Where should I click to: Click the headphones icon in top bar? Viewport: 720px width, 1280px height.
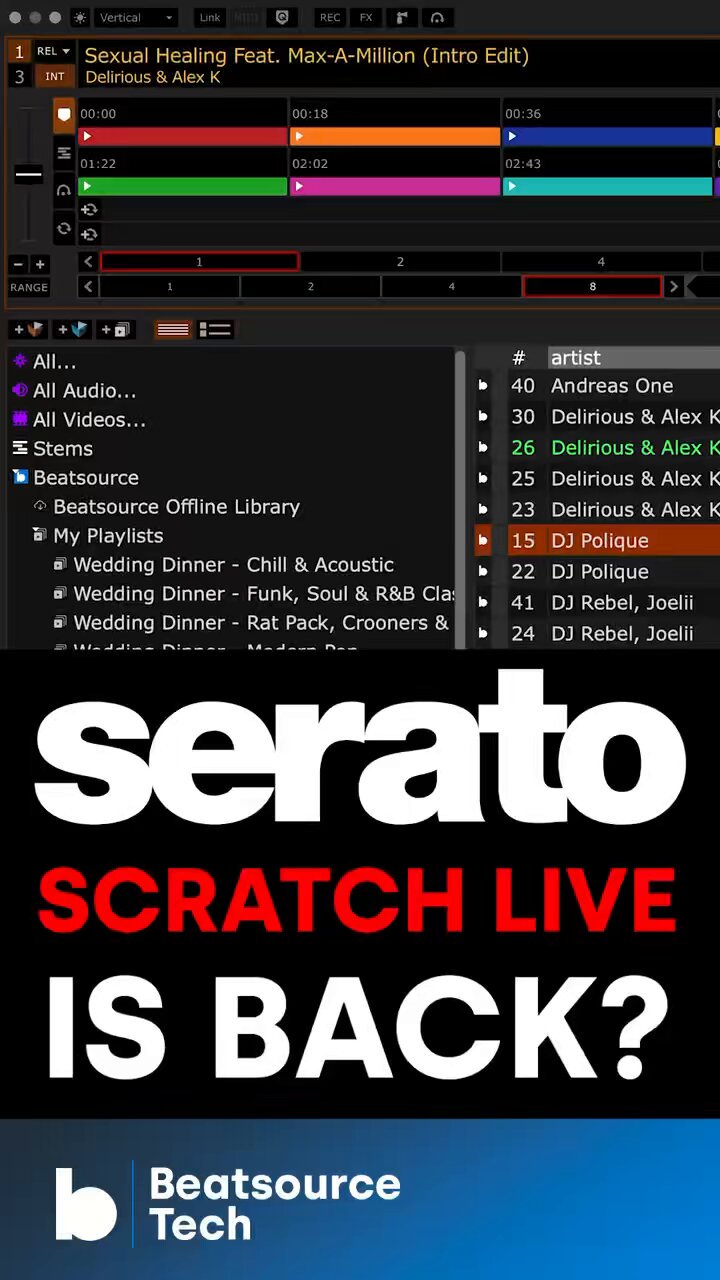pyautogui.click(x=437, y=17)
